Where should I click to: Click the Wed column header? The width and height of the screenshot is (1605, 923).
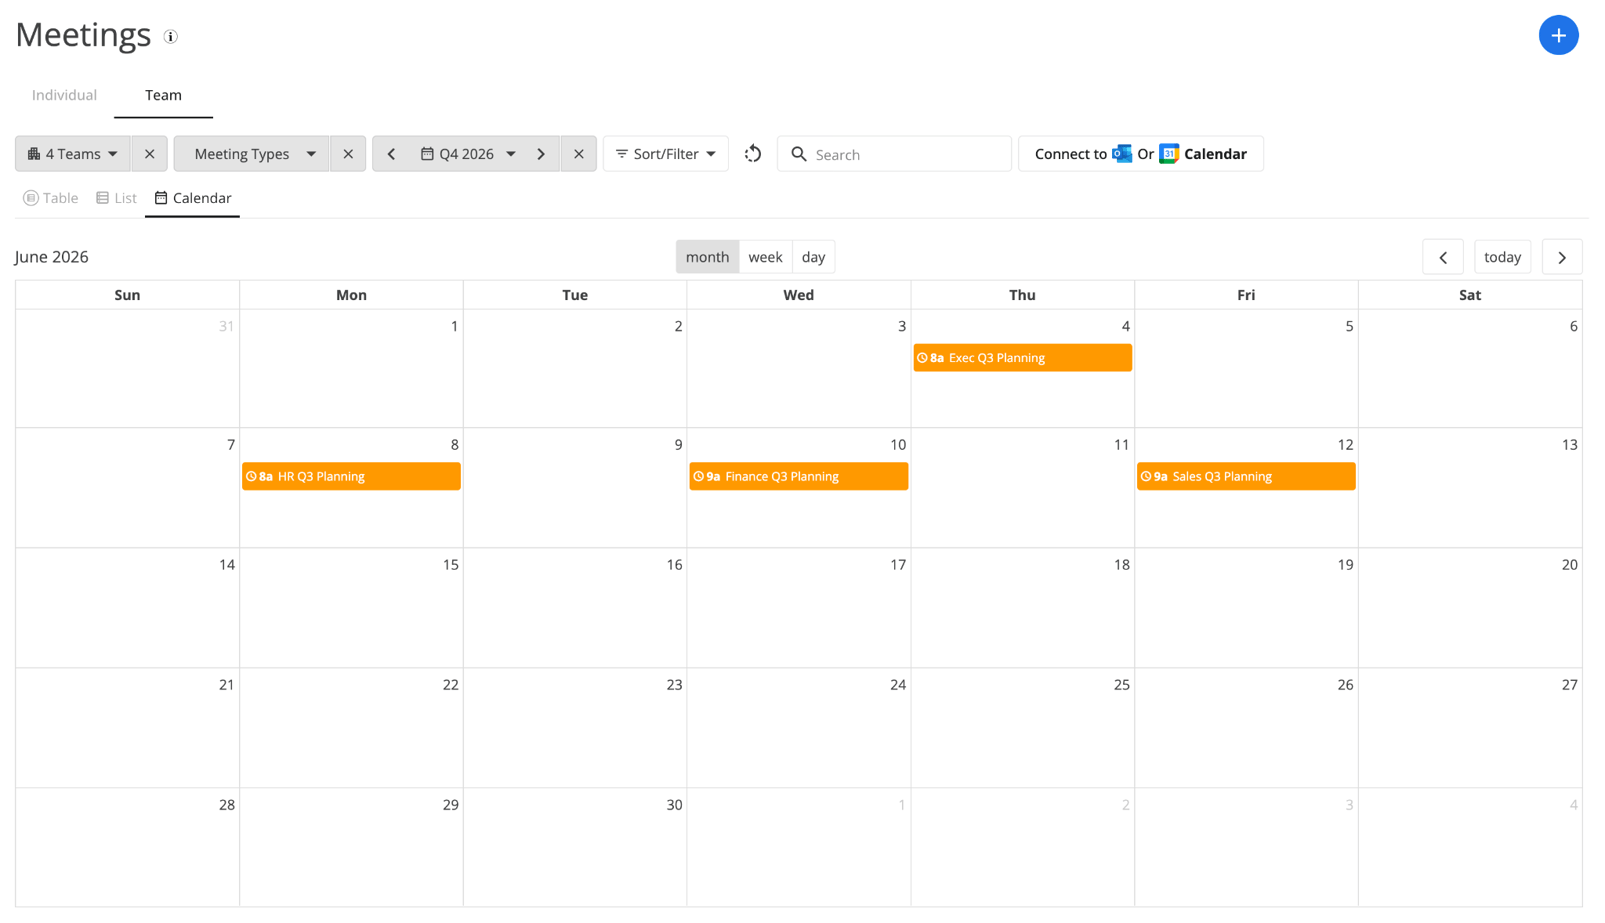click(798, 295)
